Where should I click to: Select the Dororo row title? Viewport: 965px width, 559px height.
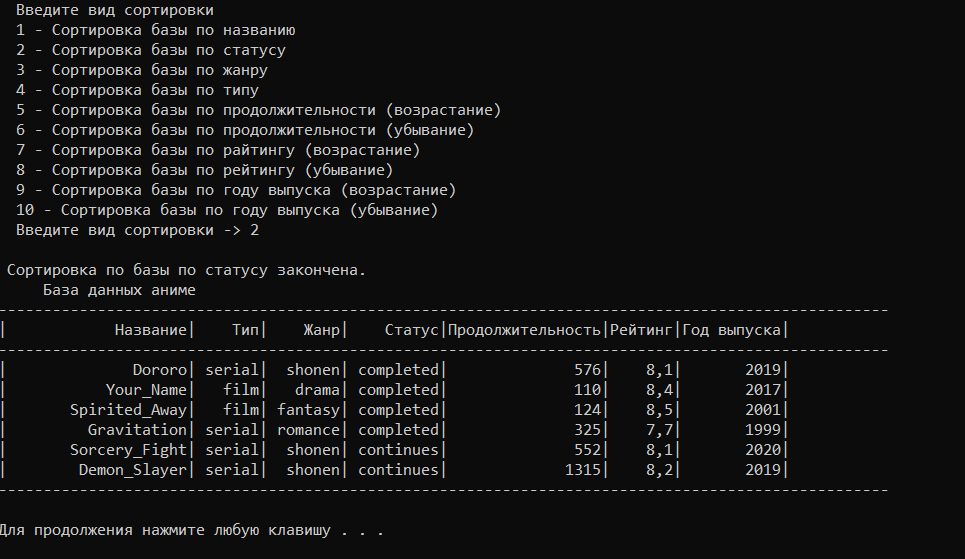(159, 370)
